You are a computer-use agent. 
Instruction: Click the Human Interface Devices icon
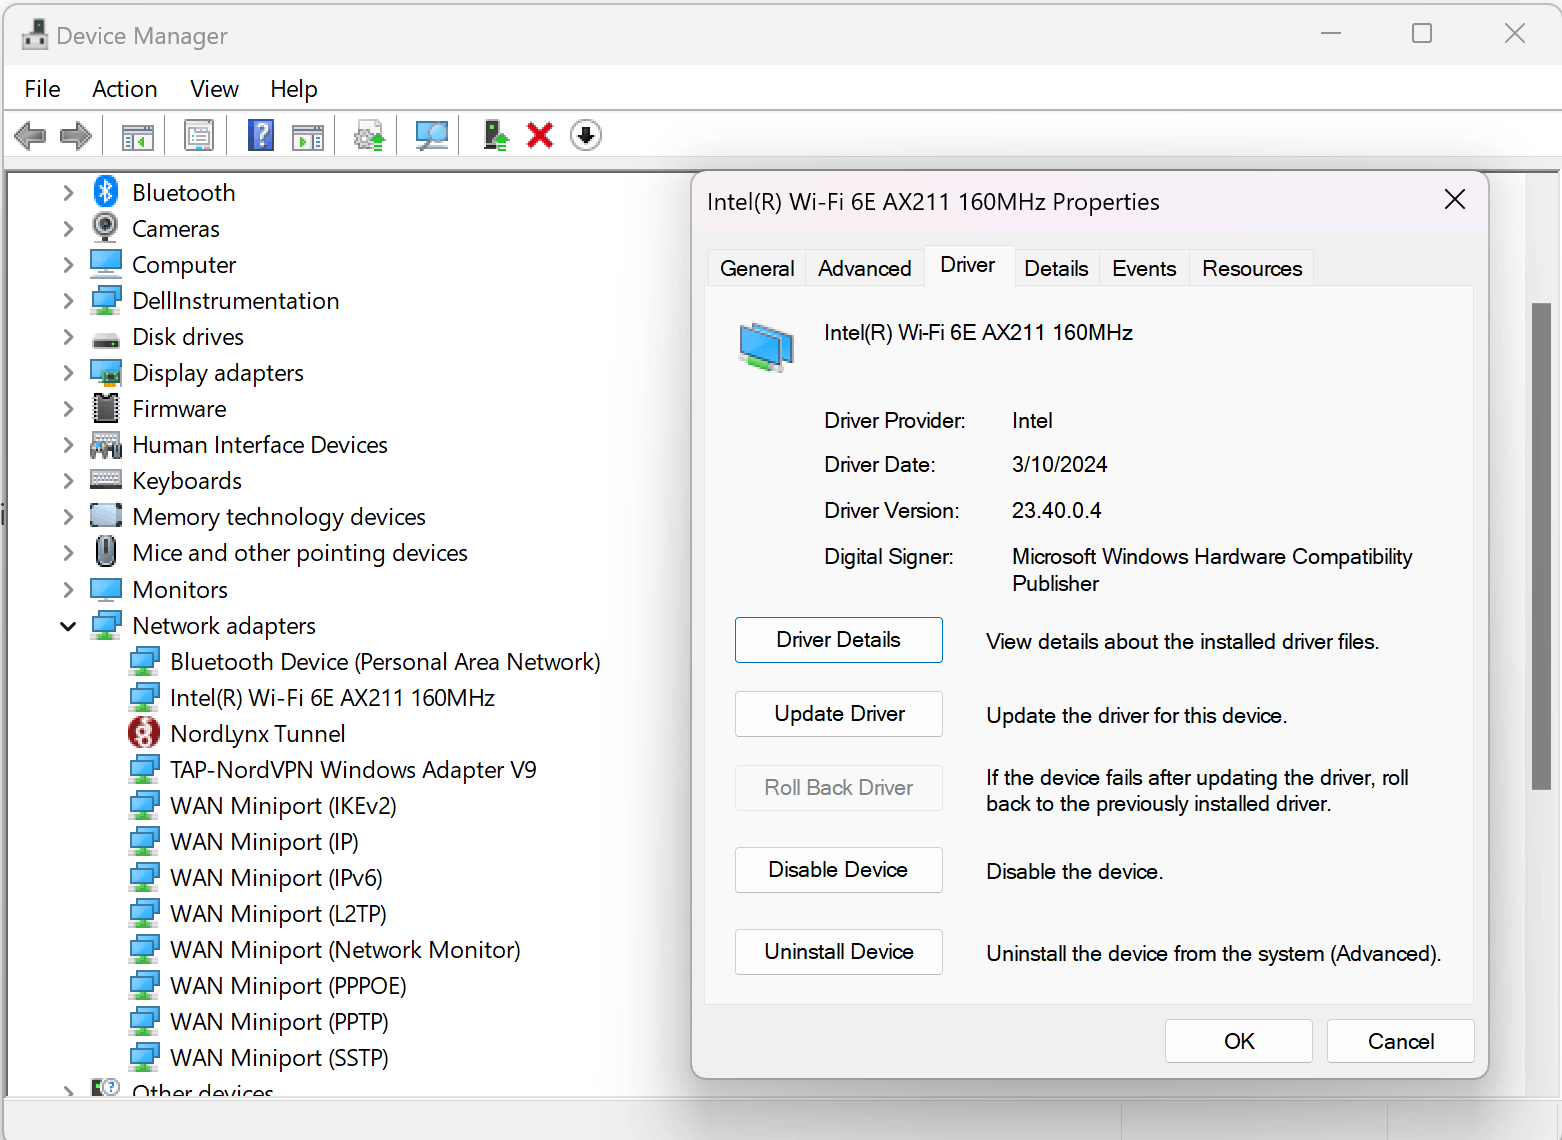pos(106,445)
